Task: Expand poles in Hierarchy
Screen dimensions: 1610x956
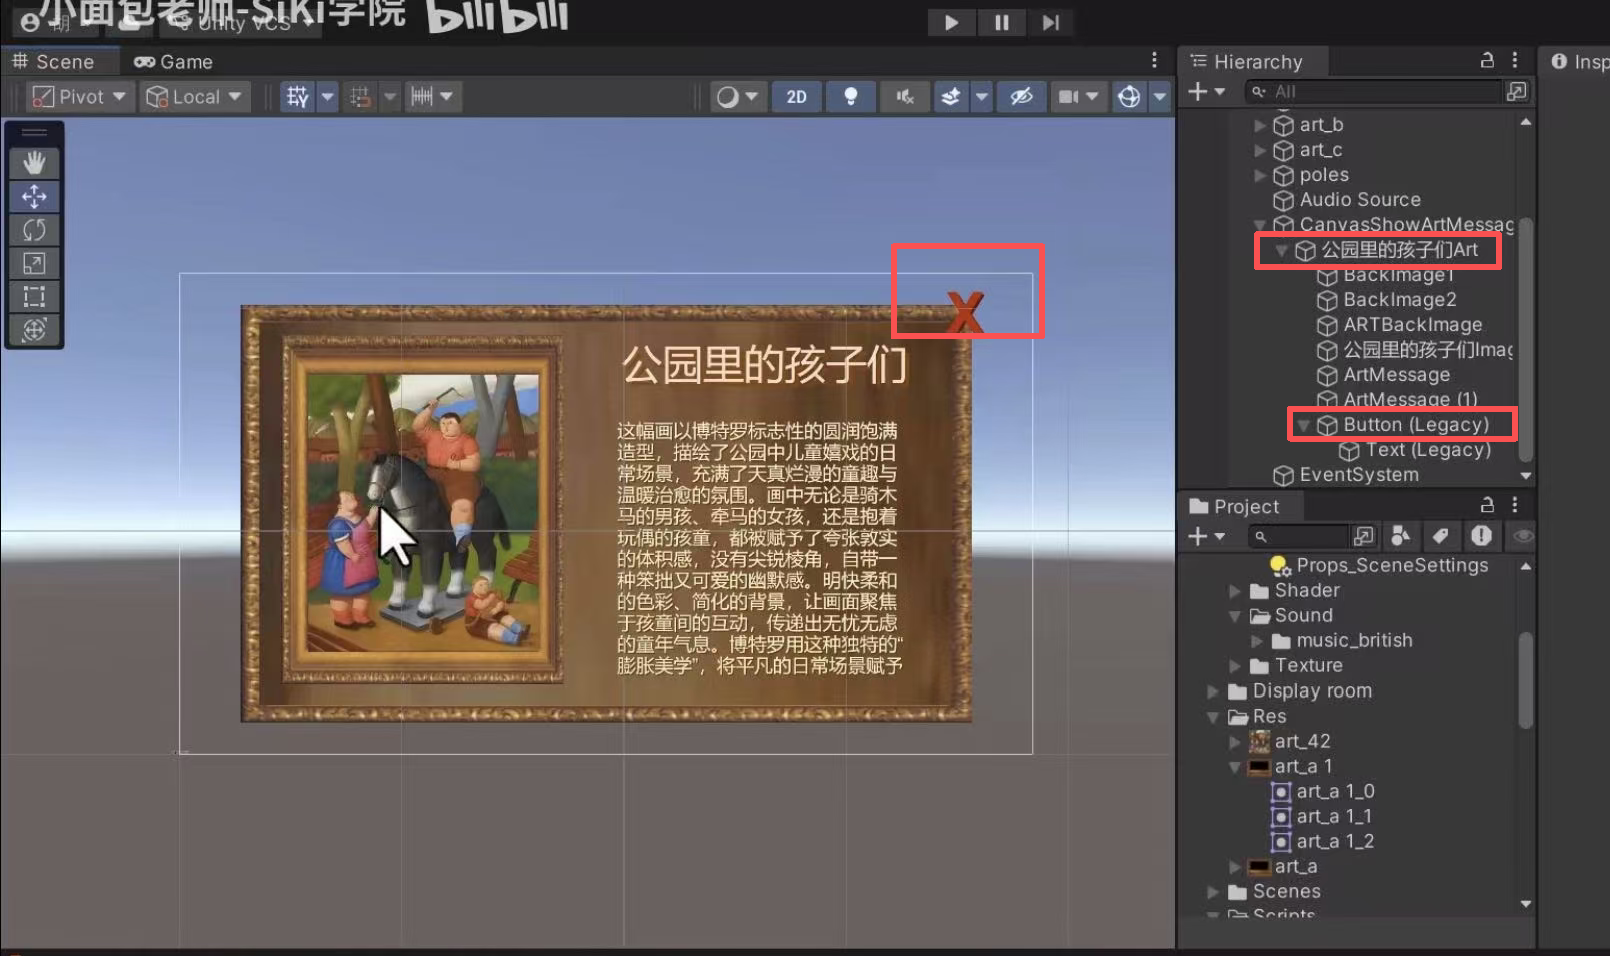Action: 1260,175
